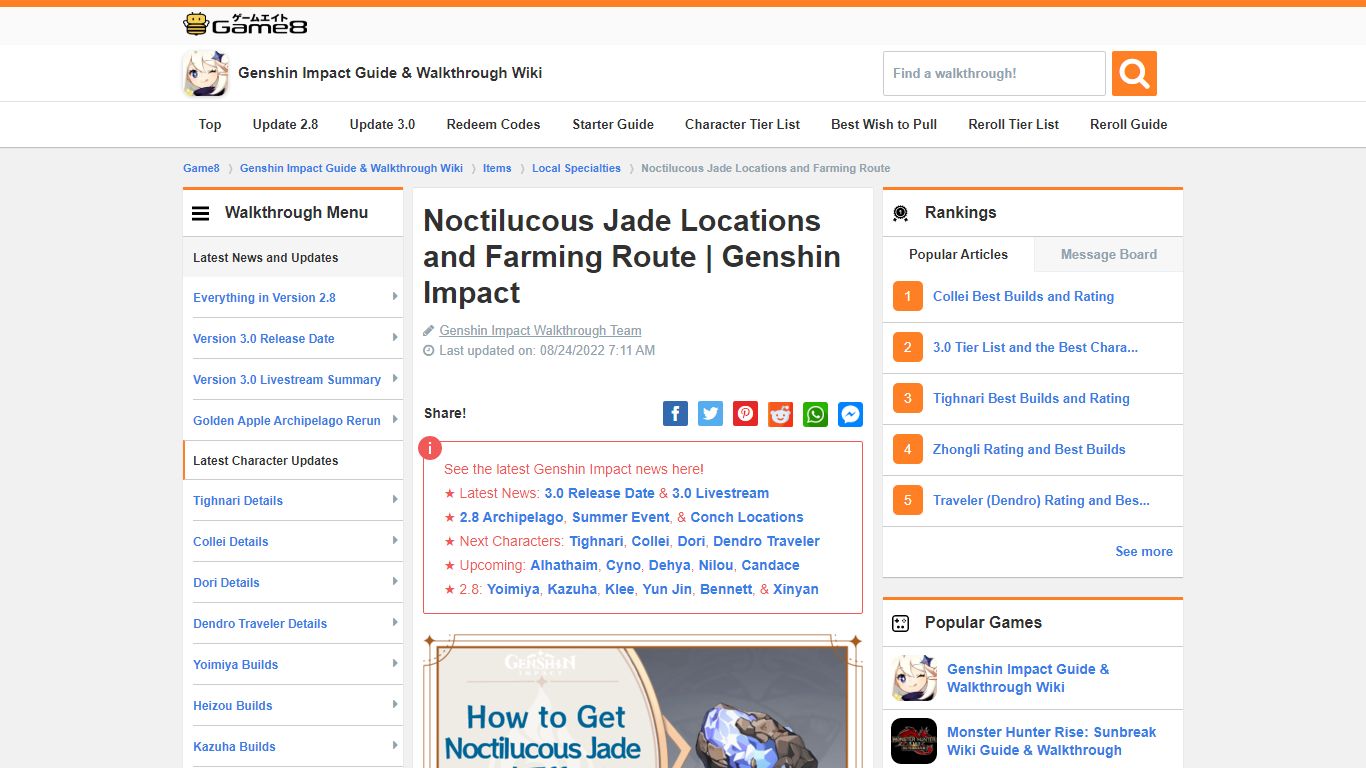1366x768 pixels.
Task: Expand Dori Details arrow
Action: (x=395, y=582)
